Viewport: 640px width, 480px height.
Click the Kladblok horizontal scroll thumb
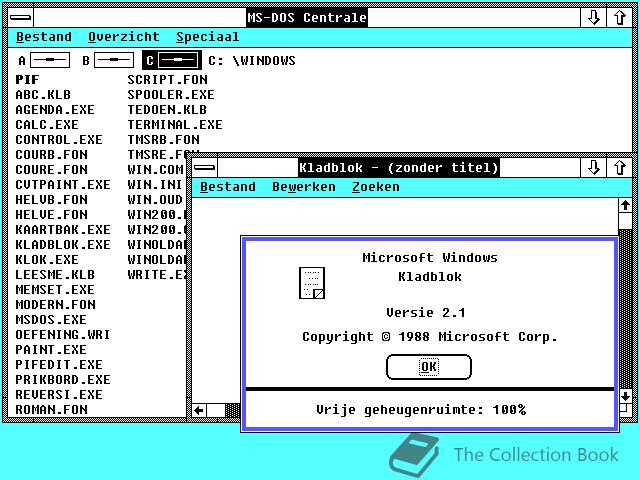pyautogui.click(x=216, y=410)
